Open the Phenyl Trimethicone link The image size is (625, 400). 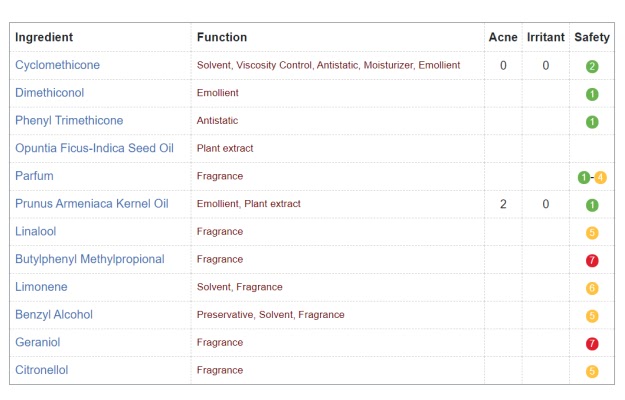click(x=69, y=121)
